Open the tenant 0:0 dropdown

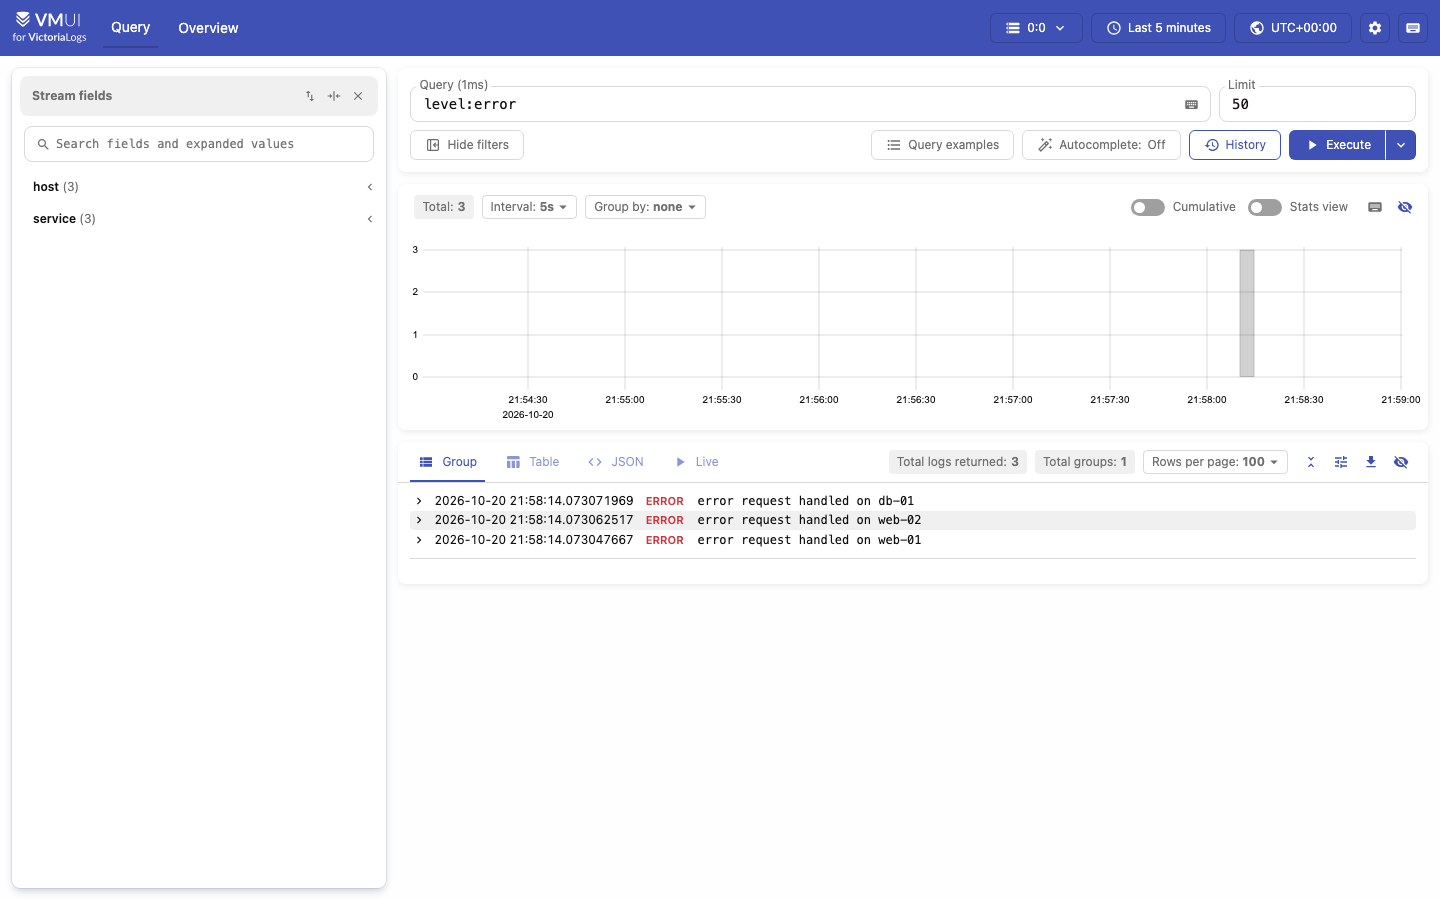click(1036, 28)
